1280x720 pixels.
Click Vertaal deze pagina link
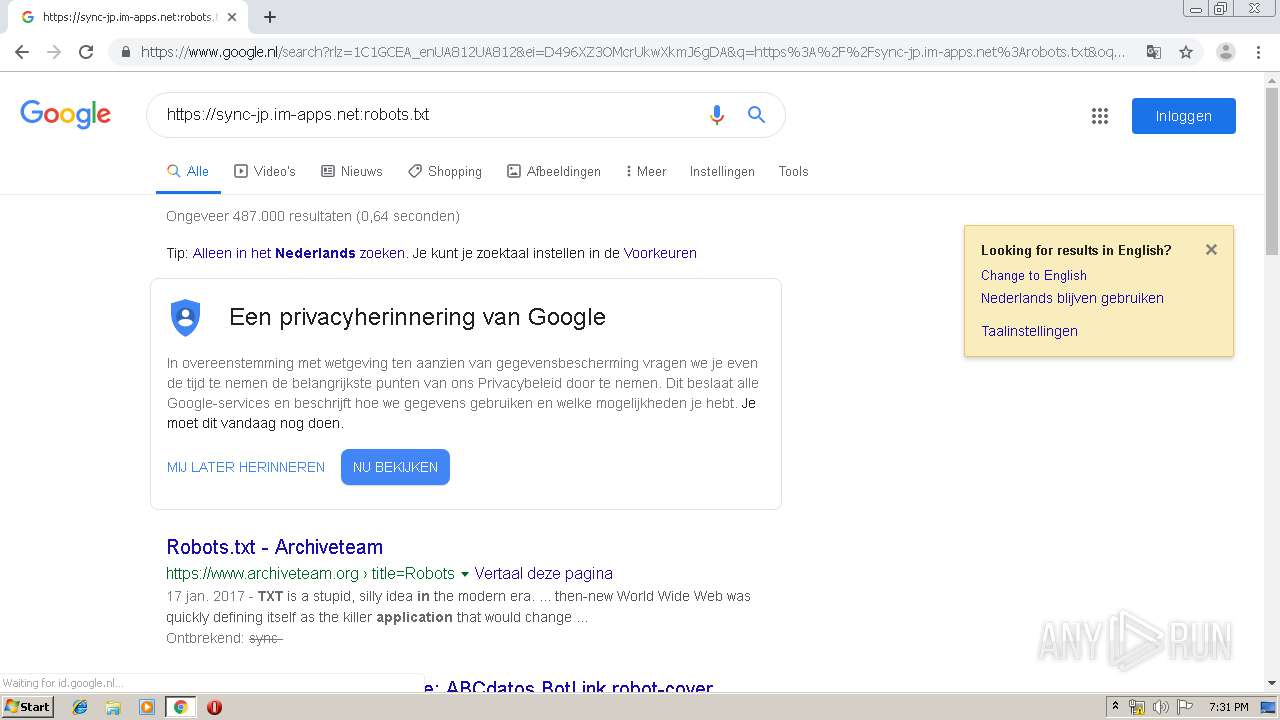coord(544,573)
